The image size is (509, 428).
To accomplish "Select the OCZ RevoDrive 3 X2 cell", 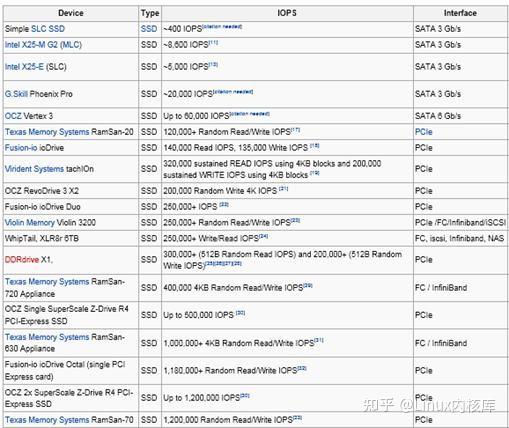I will [x=71, y=191].
